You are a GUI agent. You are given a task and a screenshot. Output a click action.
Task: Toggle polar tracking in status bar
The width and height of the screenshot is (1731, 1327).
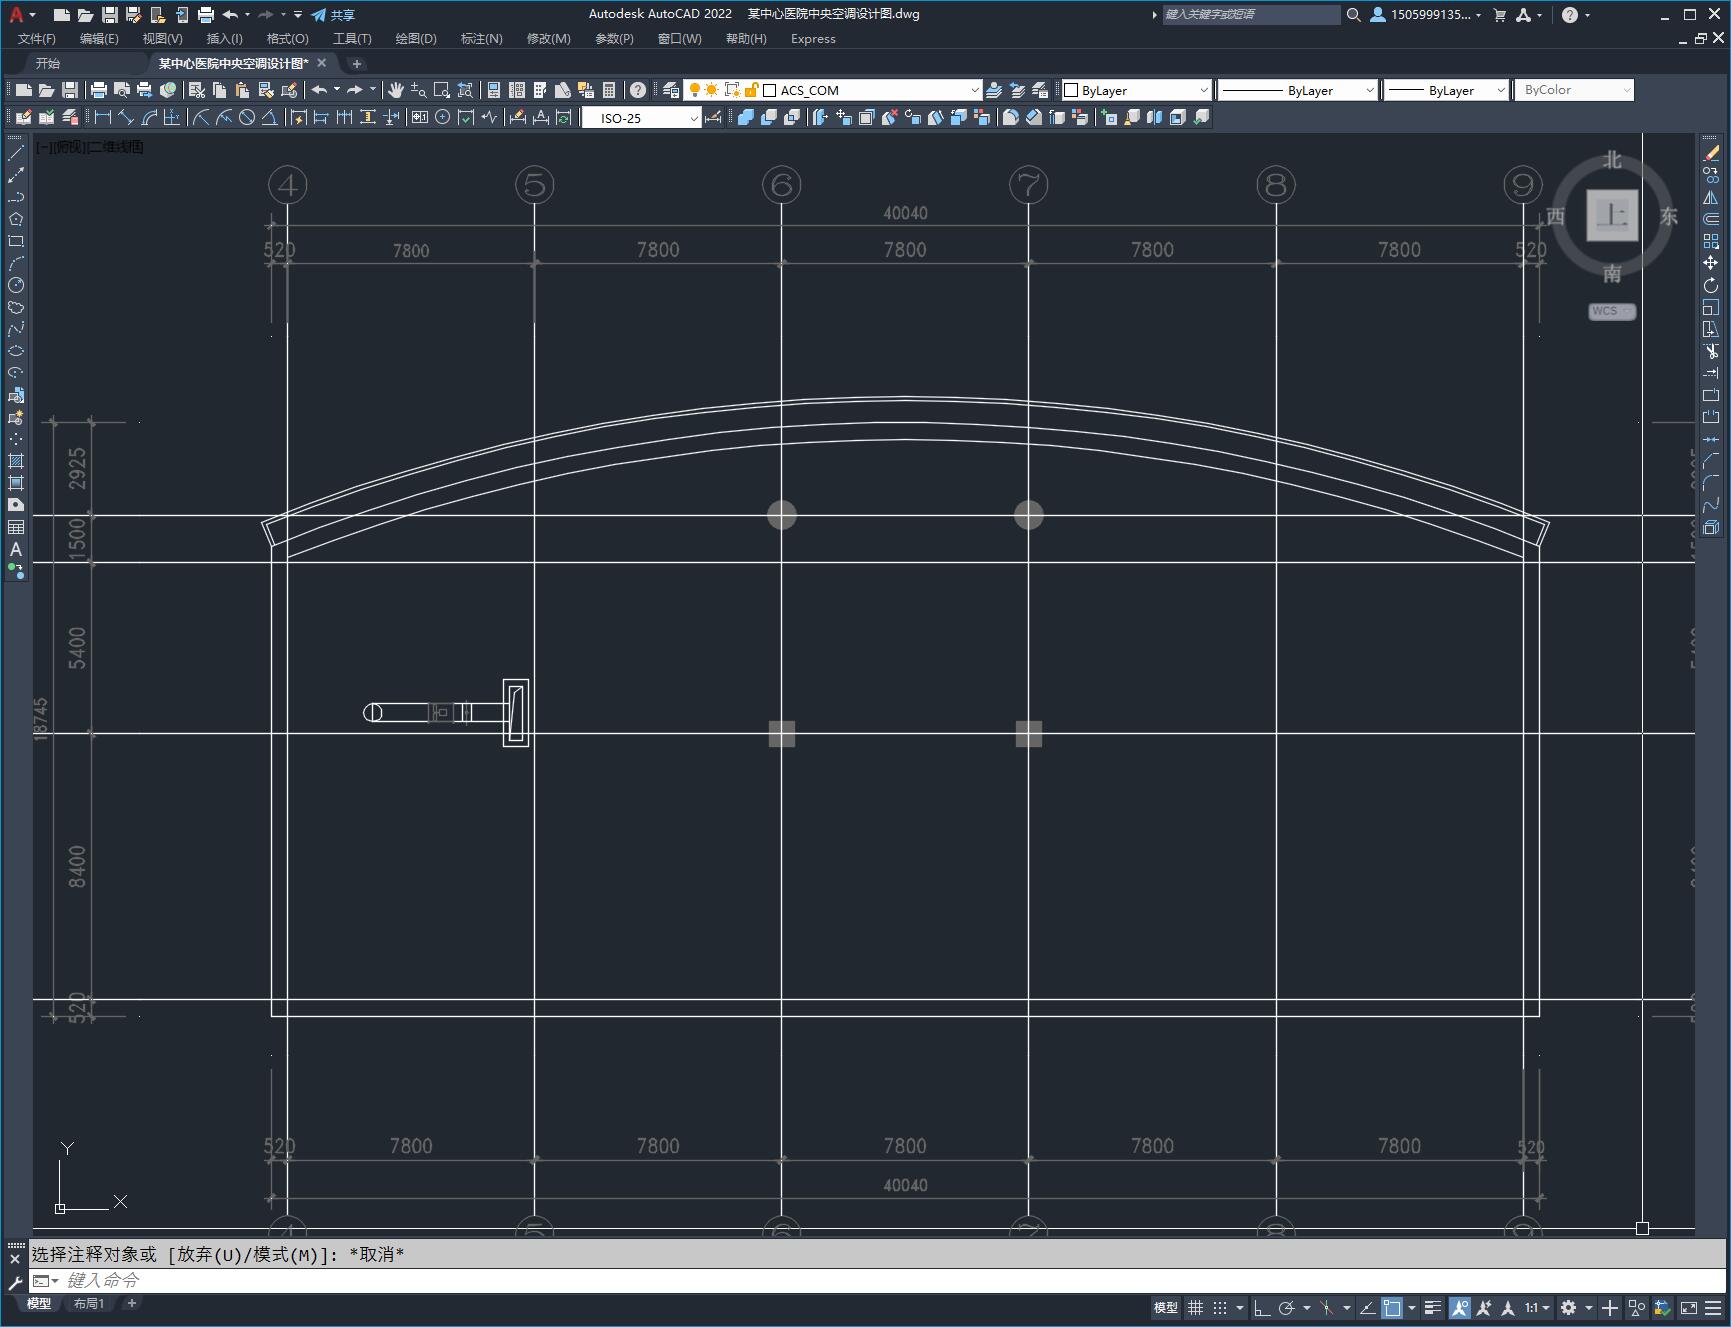1287,1308
